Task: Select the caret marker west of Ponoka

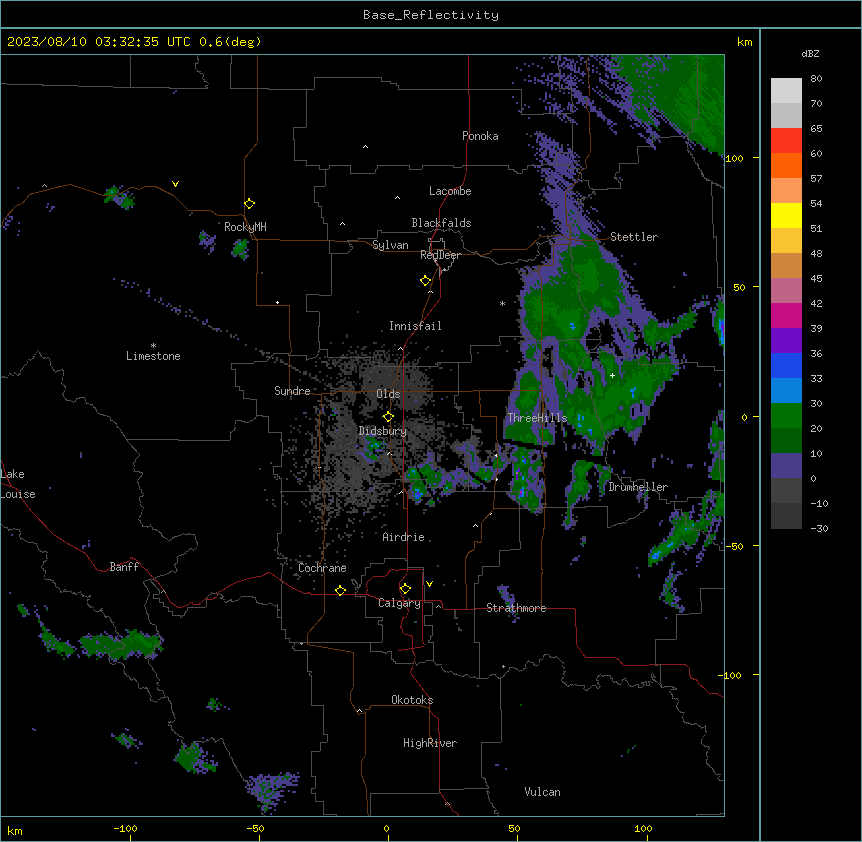Action: click(366, 147)
